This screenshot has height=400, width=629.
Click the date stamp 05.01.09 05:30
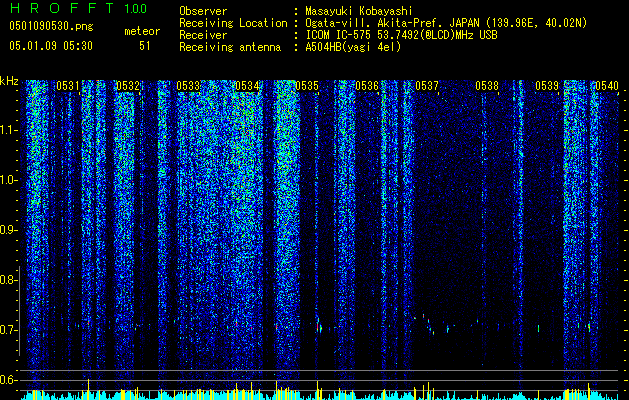pos(51,46)
